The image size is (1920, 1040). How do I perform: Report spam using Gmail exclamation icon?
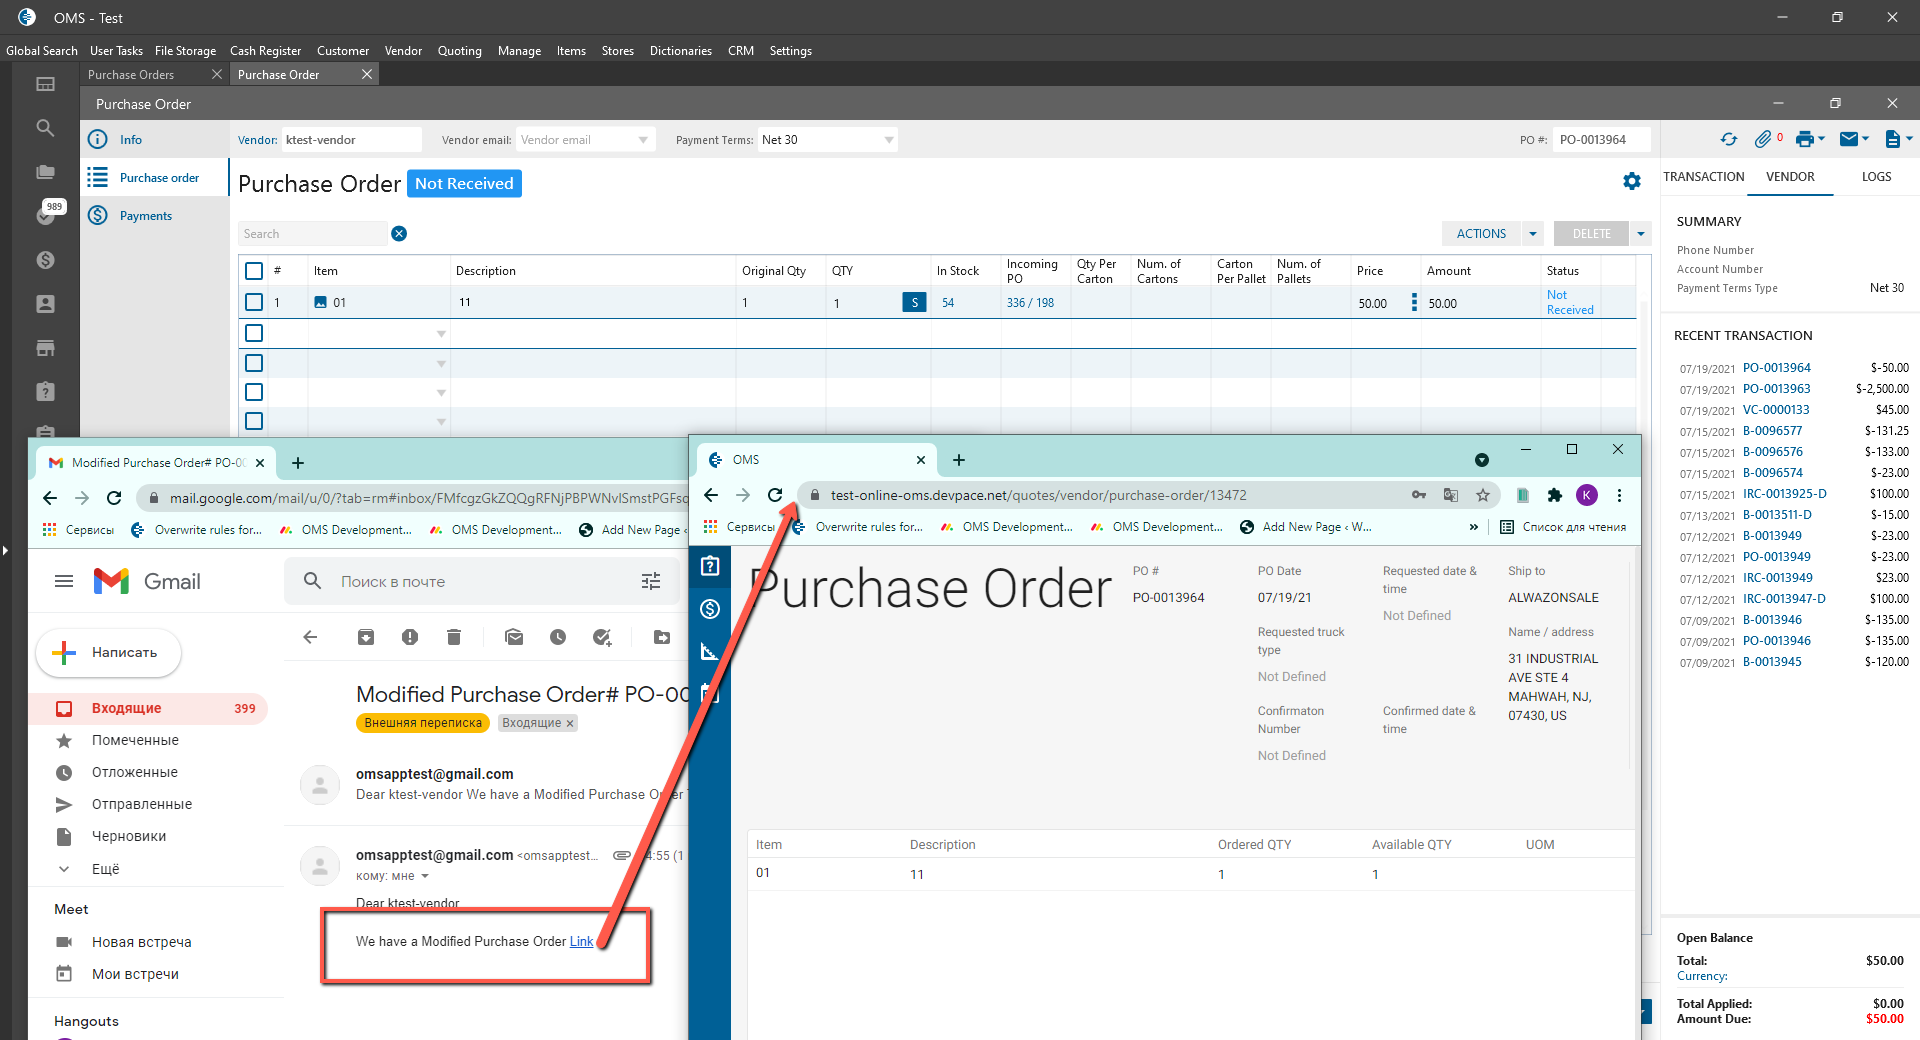pyautogui.click(x=410, y=637)
